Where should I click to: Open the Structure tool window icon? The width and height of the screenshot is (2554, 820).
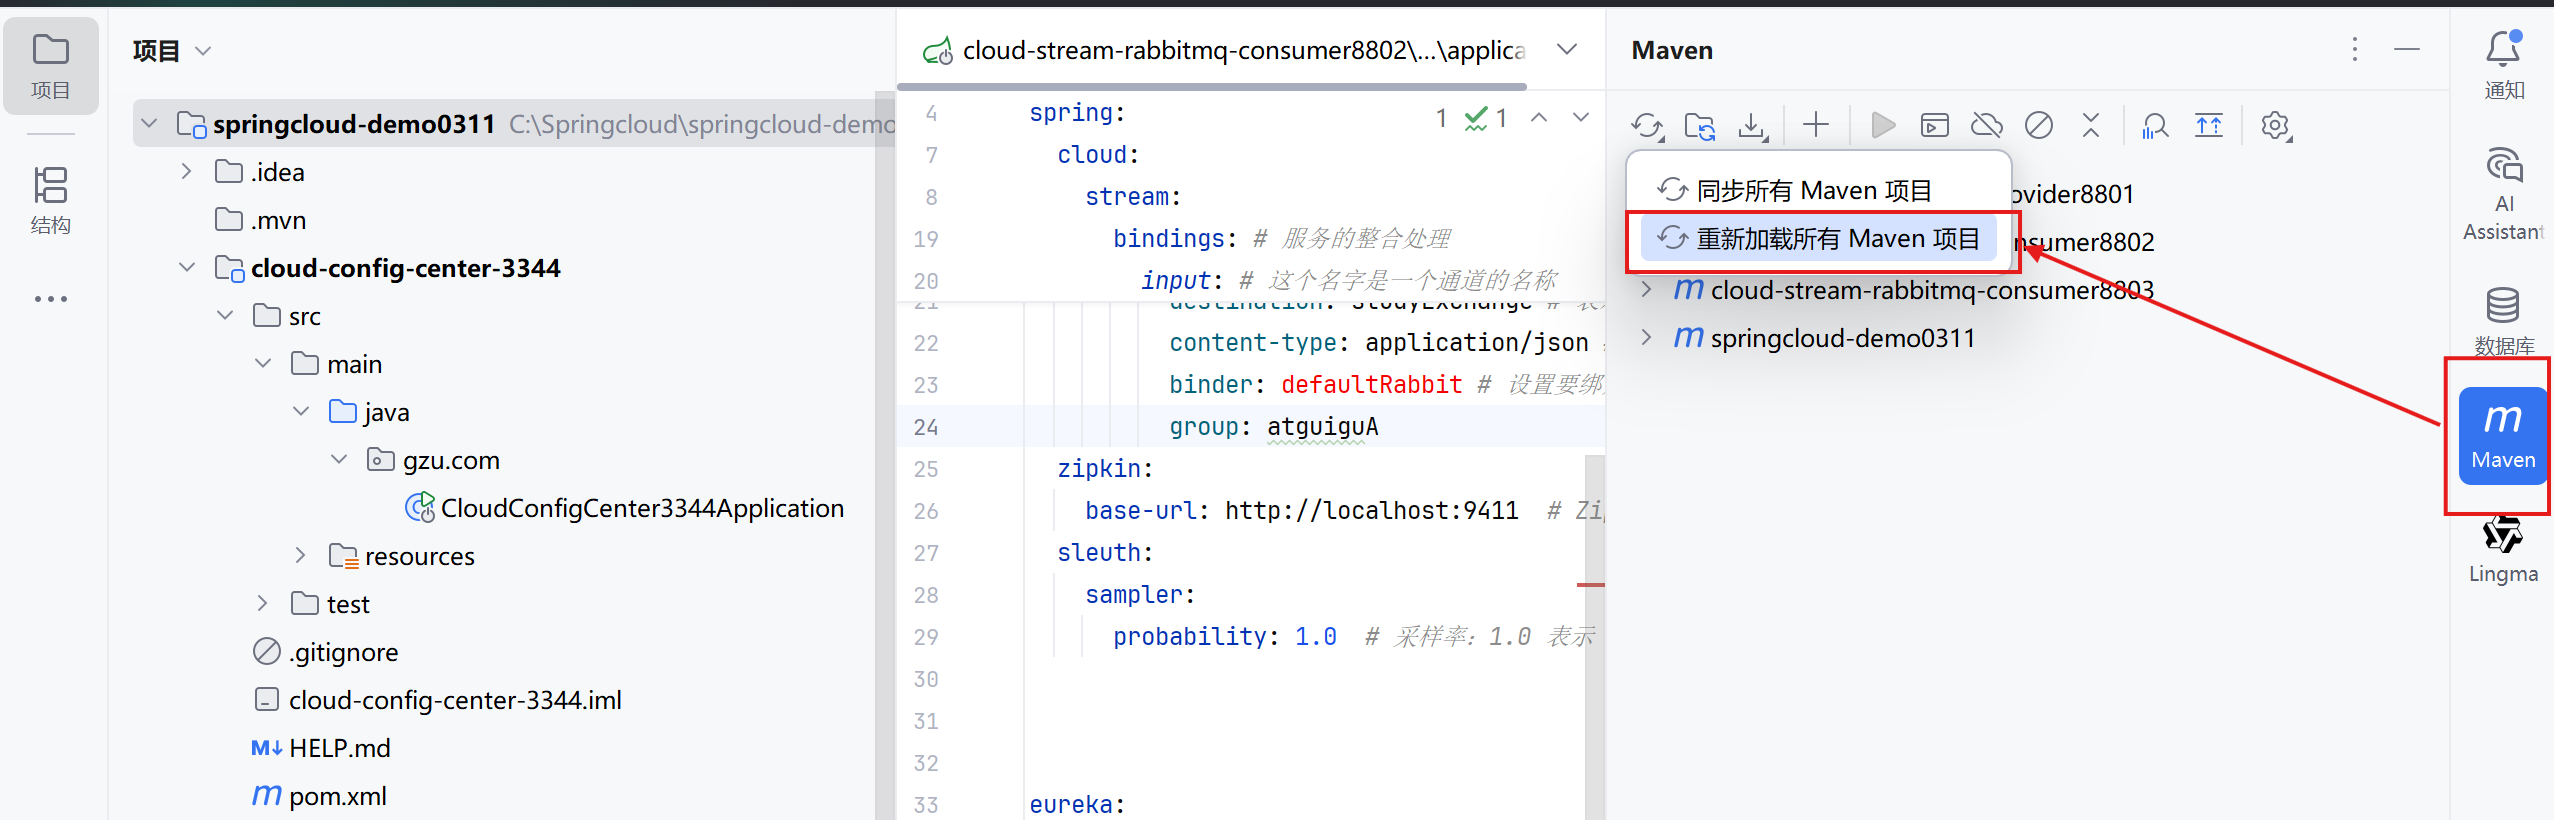51,200
